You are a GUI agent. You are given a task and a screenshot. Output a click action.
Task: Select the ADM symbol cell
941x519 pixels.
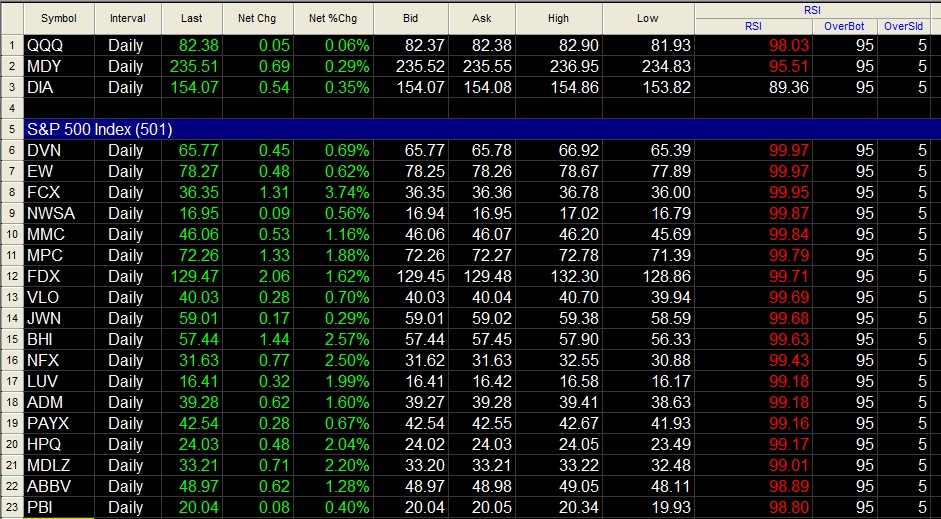point(59,402)
